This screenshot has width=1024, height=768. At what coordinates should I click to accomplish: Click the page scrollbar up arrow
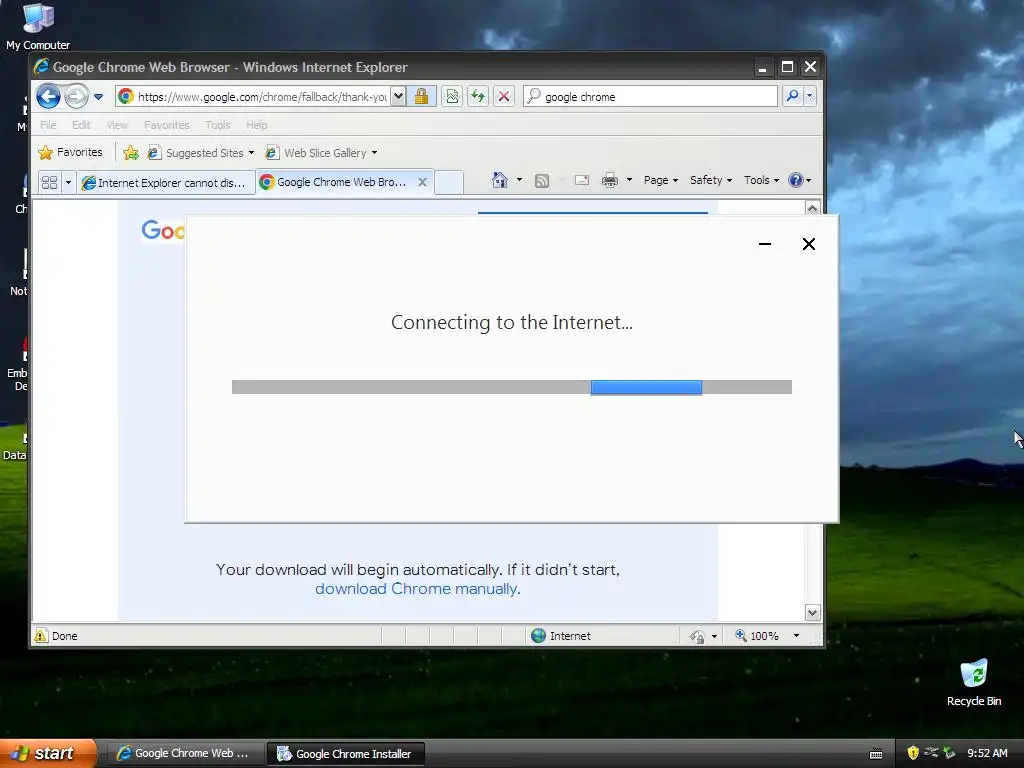click(812, 208)
